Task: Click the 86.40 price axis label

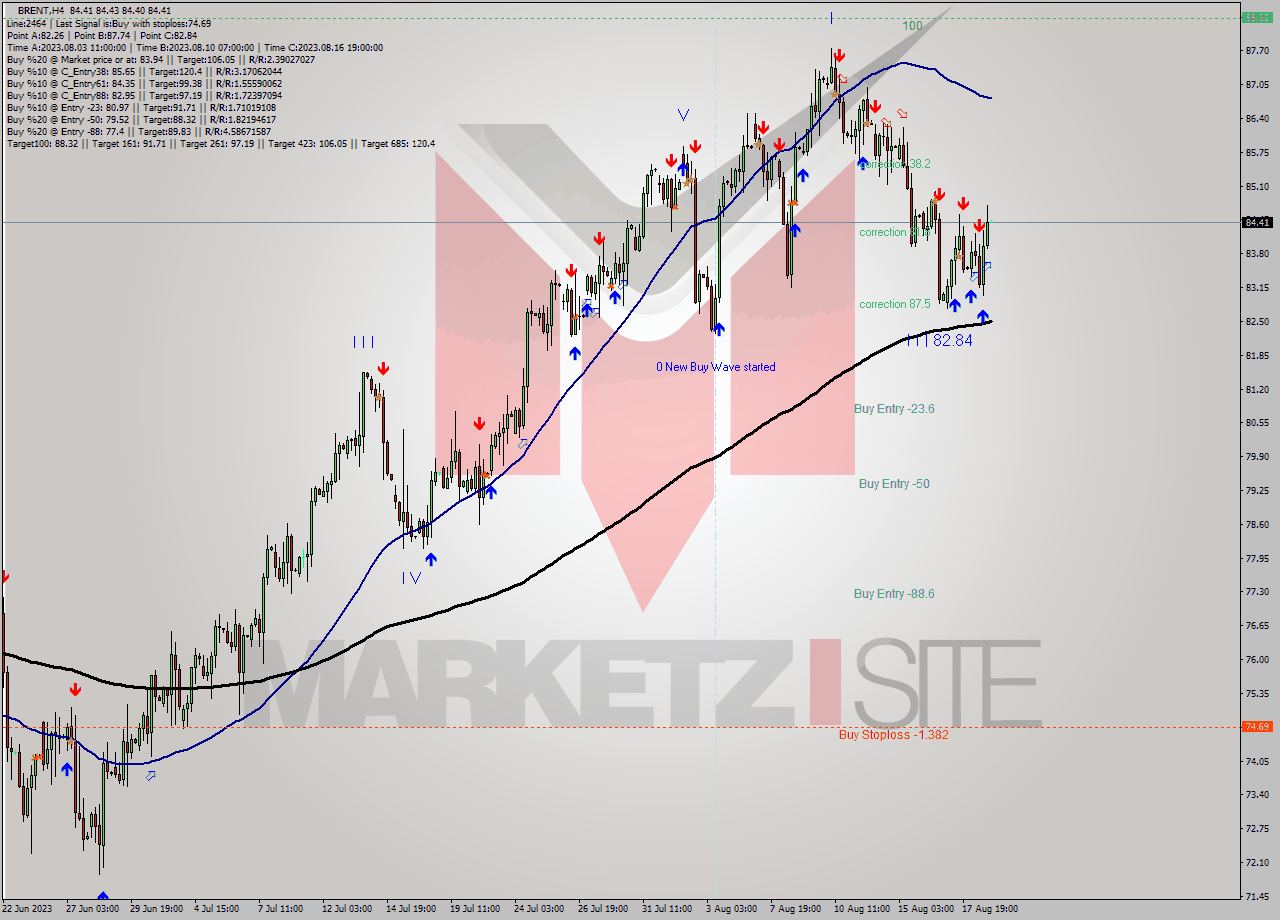Action: (x=1257, y=118)
